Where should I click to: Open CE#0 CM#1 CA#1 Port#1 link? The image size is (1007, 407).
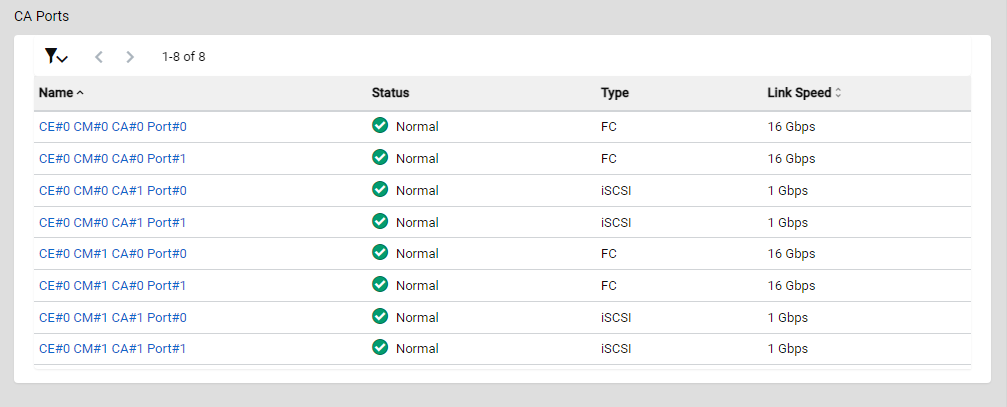click(112, 349)
